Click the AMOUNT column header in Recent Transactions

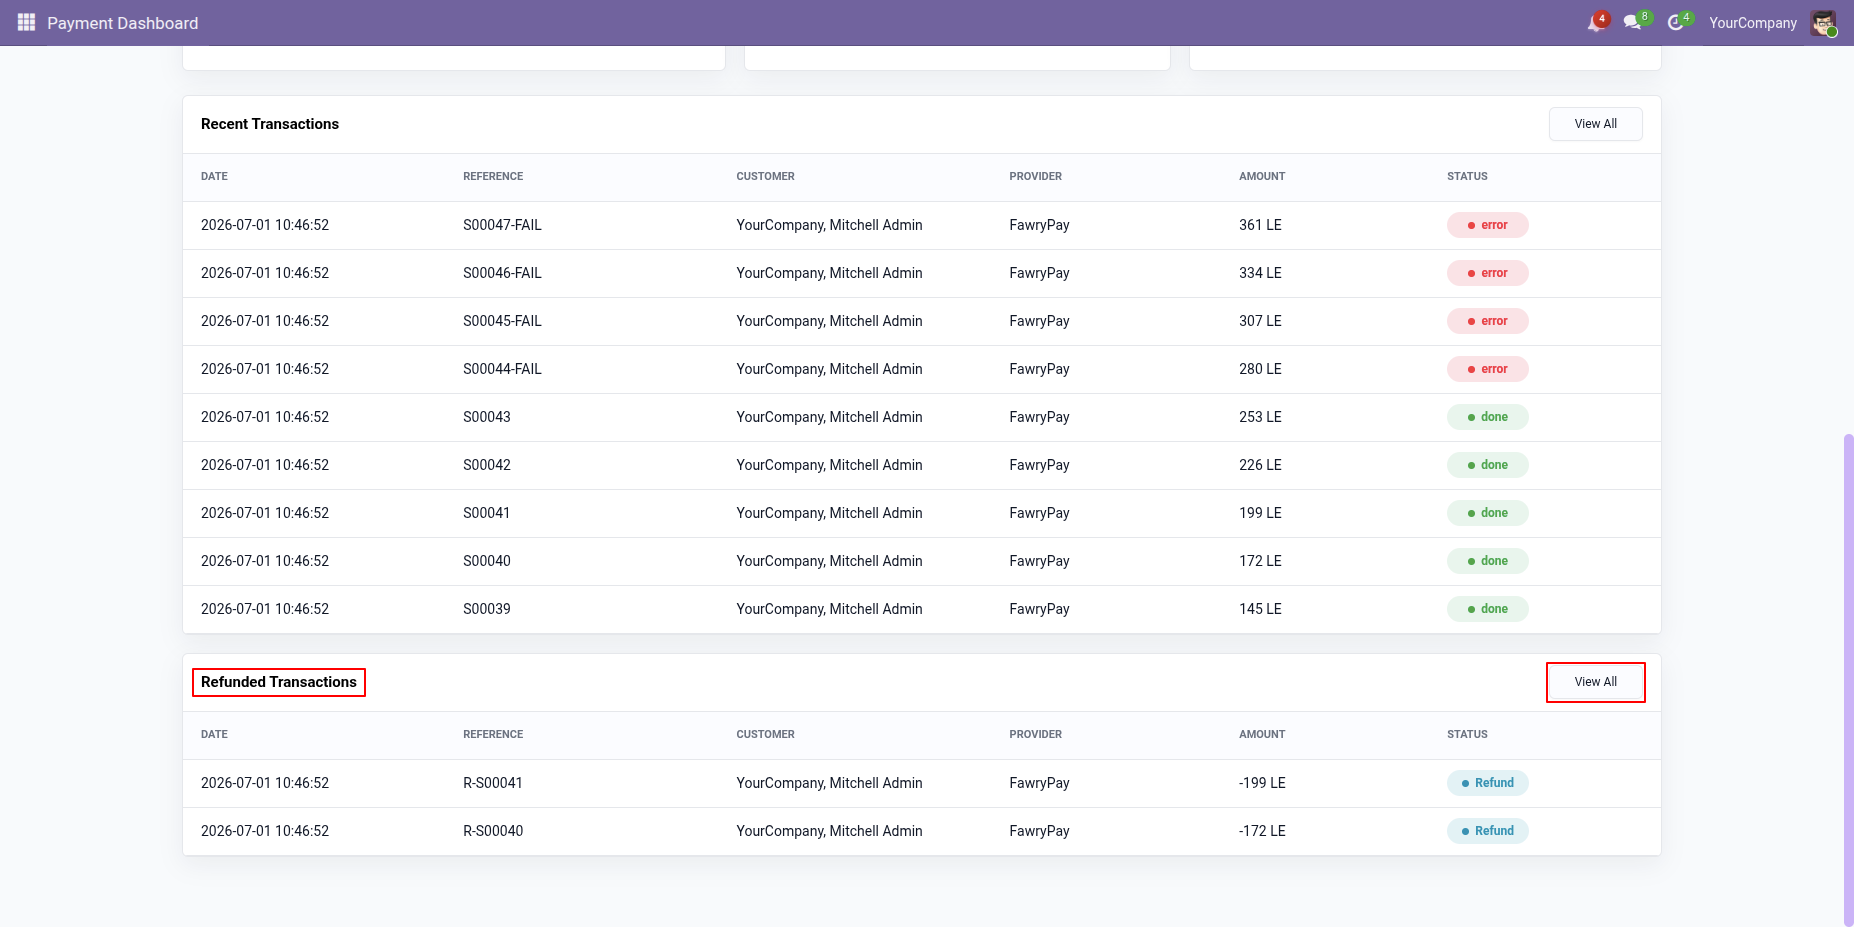point(1262,176)
